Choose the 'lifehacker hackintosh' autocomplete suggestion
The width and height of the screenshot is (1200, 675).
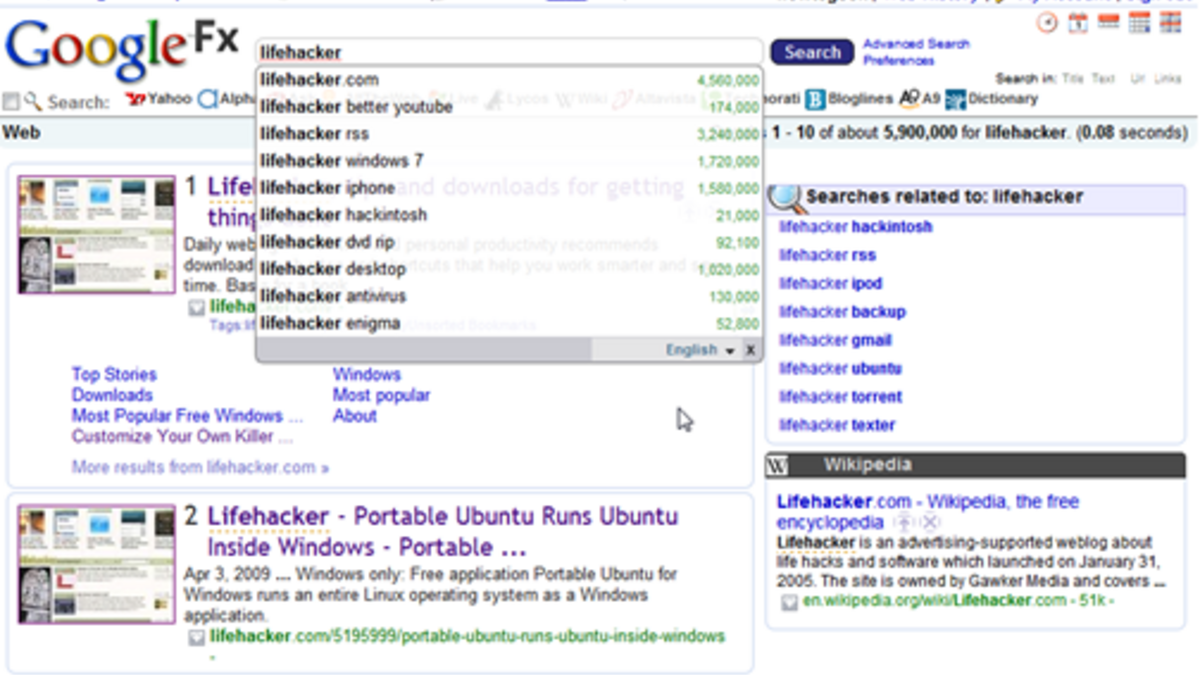(343, 215)
